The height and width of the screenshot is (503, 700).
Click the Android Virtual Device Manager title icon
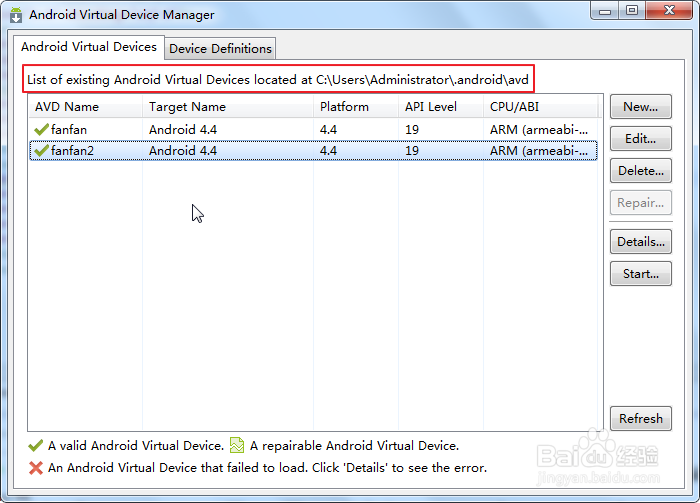pos(16,15)
